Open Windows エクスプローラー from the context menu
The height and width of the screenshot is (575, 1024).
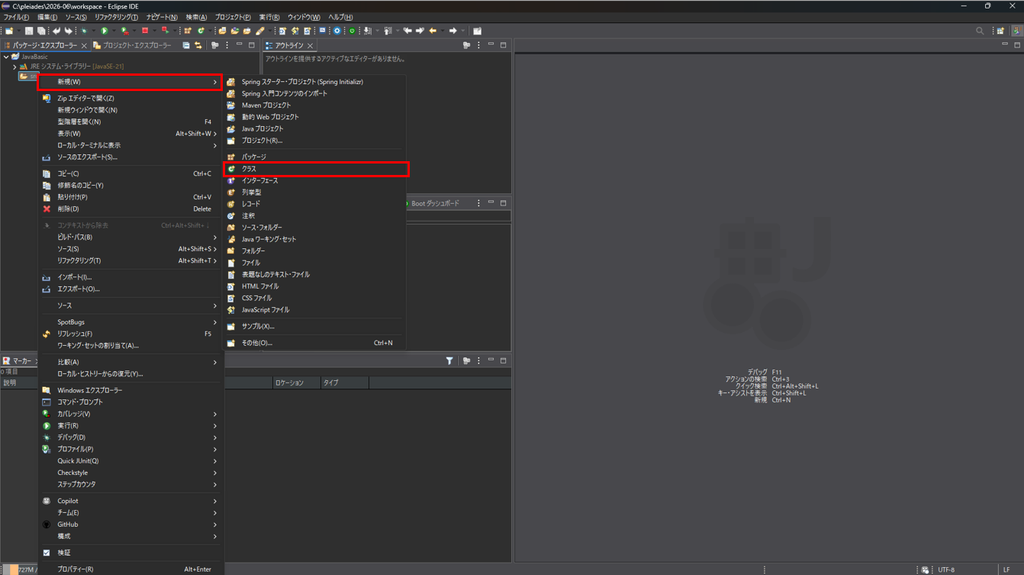[x=130, y=390]
